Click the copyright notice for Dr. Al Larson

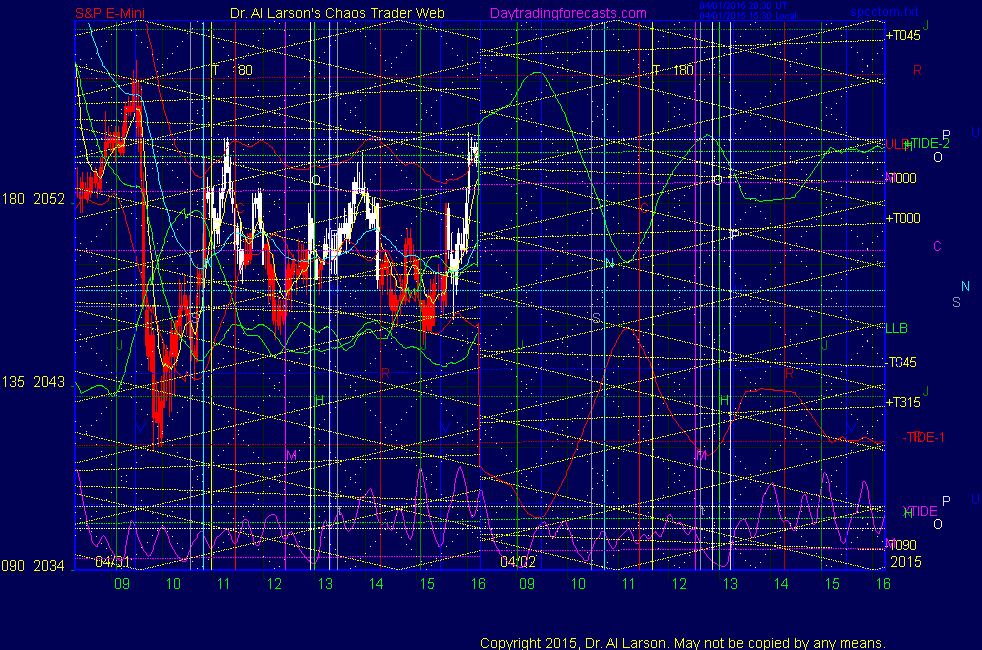[x=683, y=643]
